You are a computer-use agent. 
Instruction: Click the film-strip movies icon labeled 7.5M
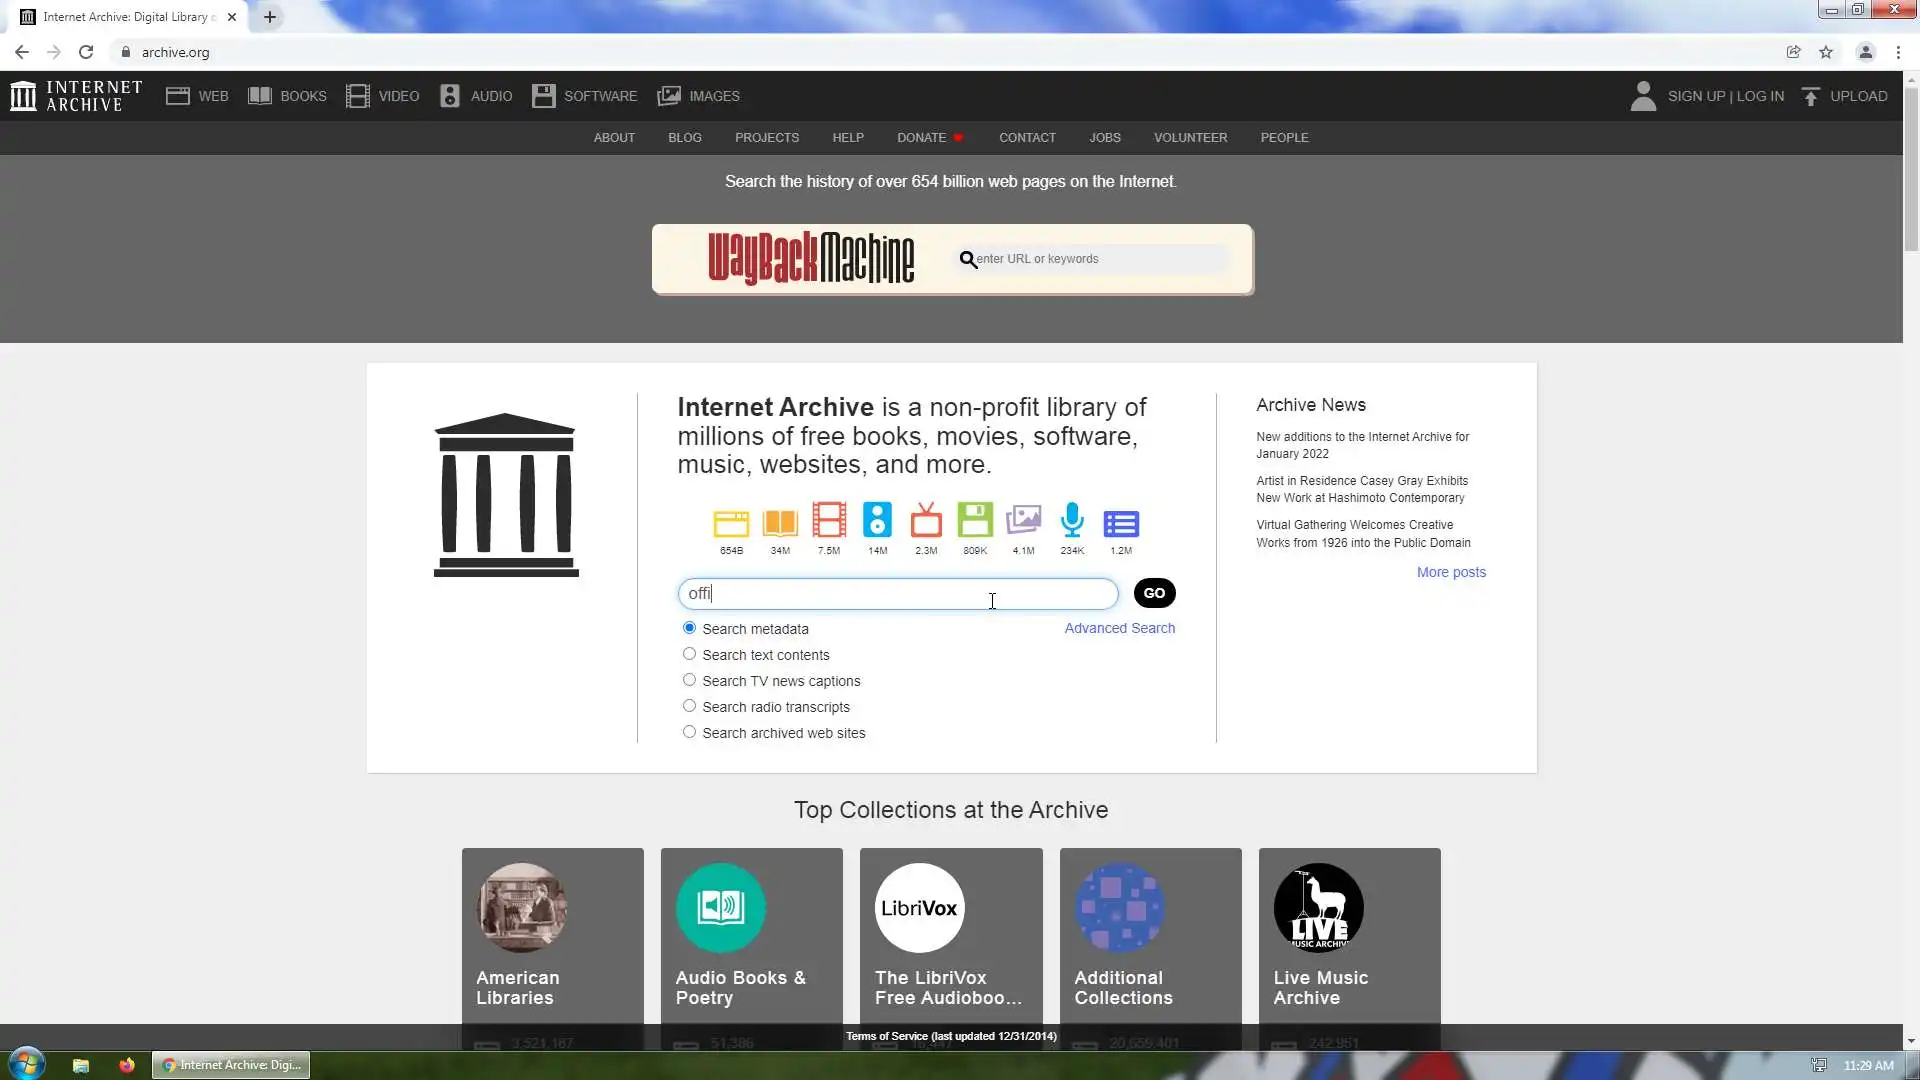coord(828,521)
